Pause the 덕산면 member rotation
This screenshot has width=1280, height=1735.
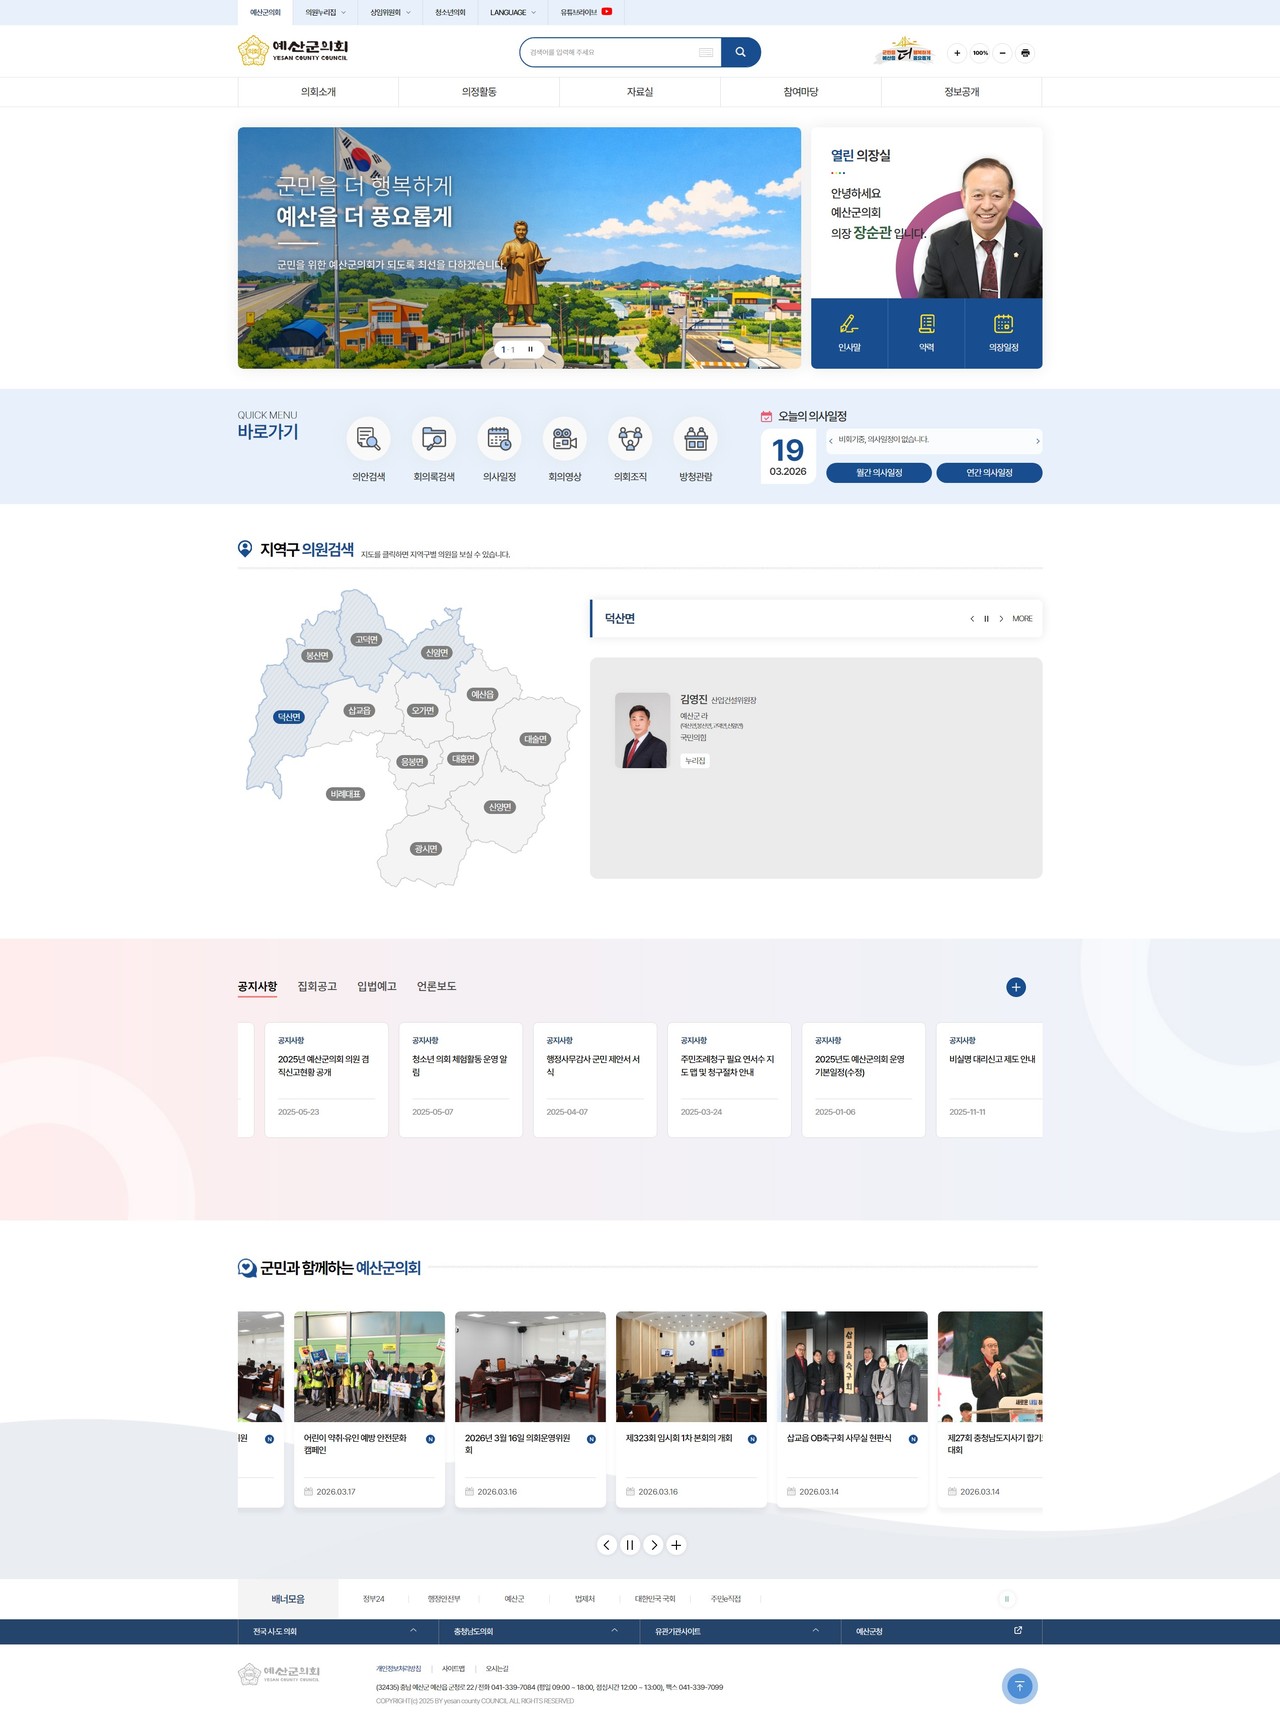tap(986, 619)
